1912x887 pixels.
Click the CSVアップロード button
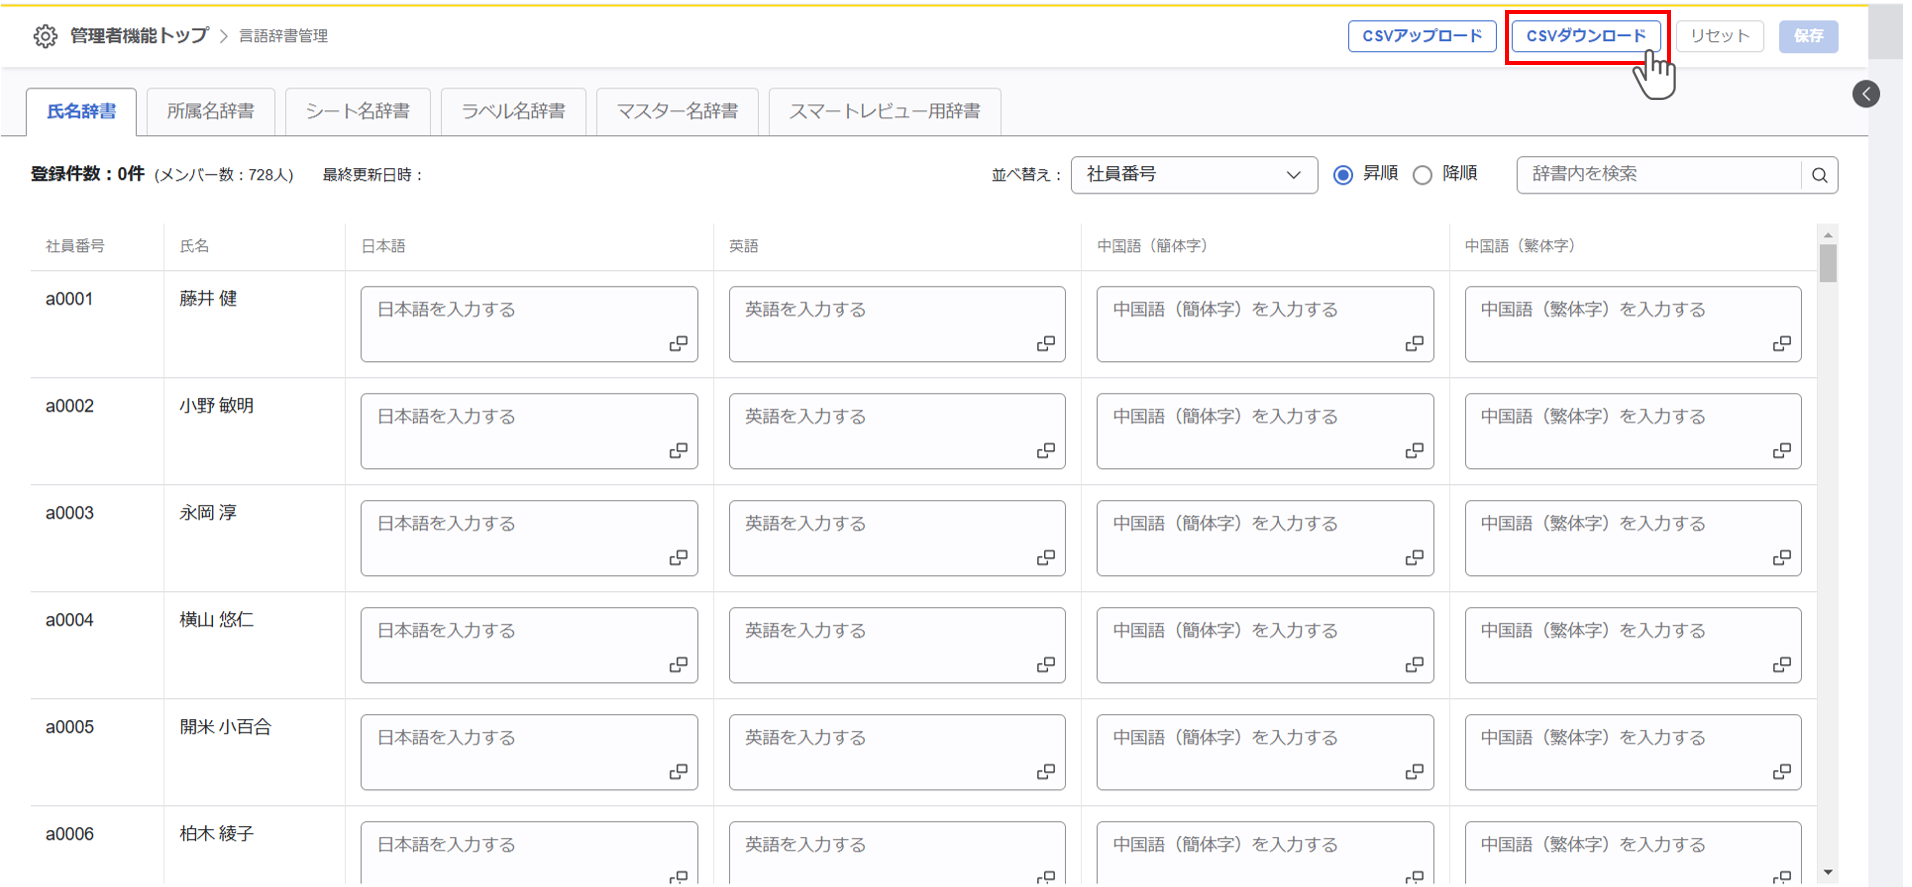click(x=1422, y=36)
